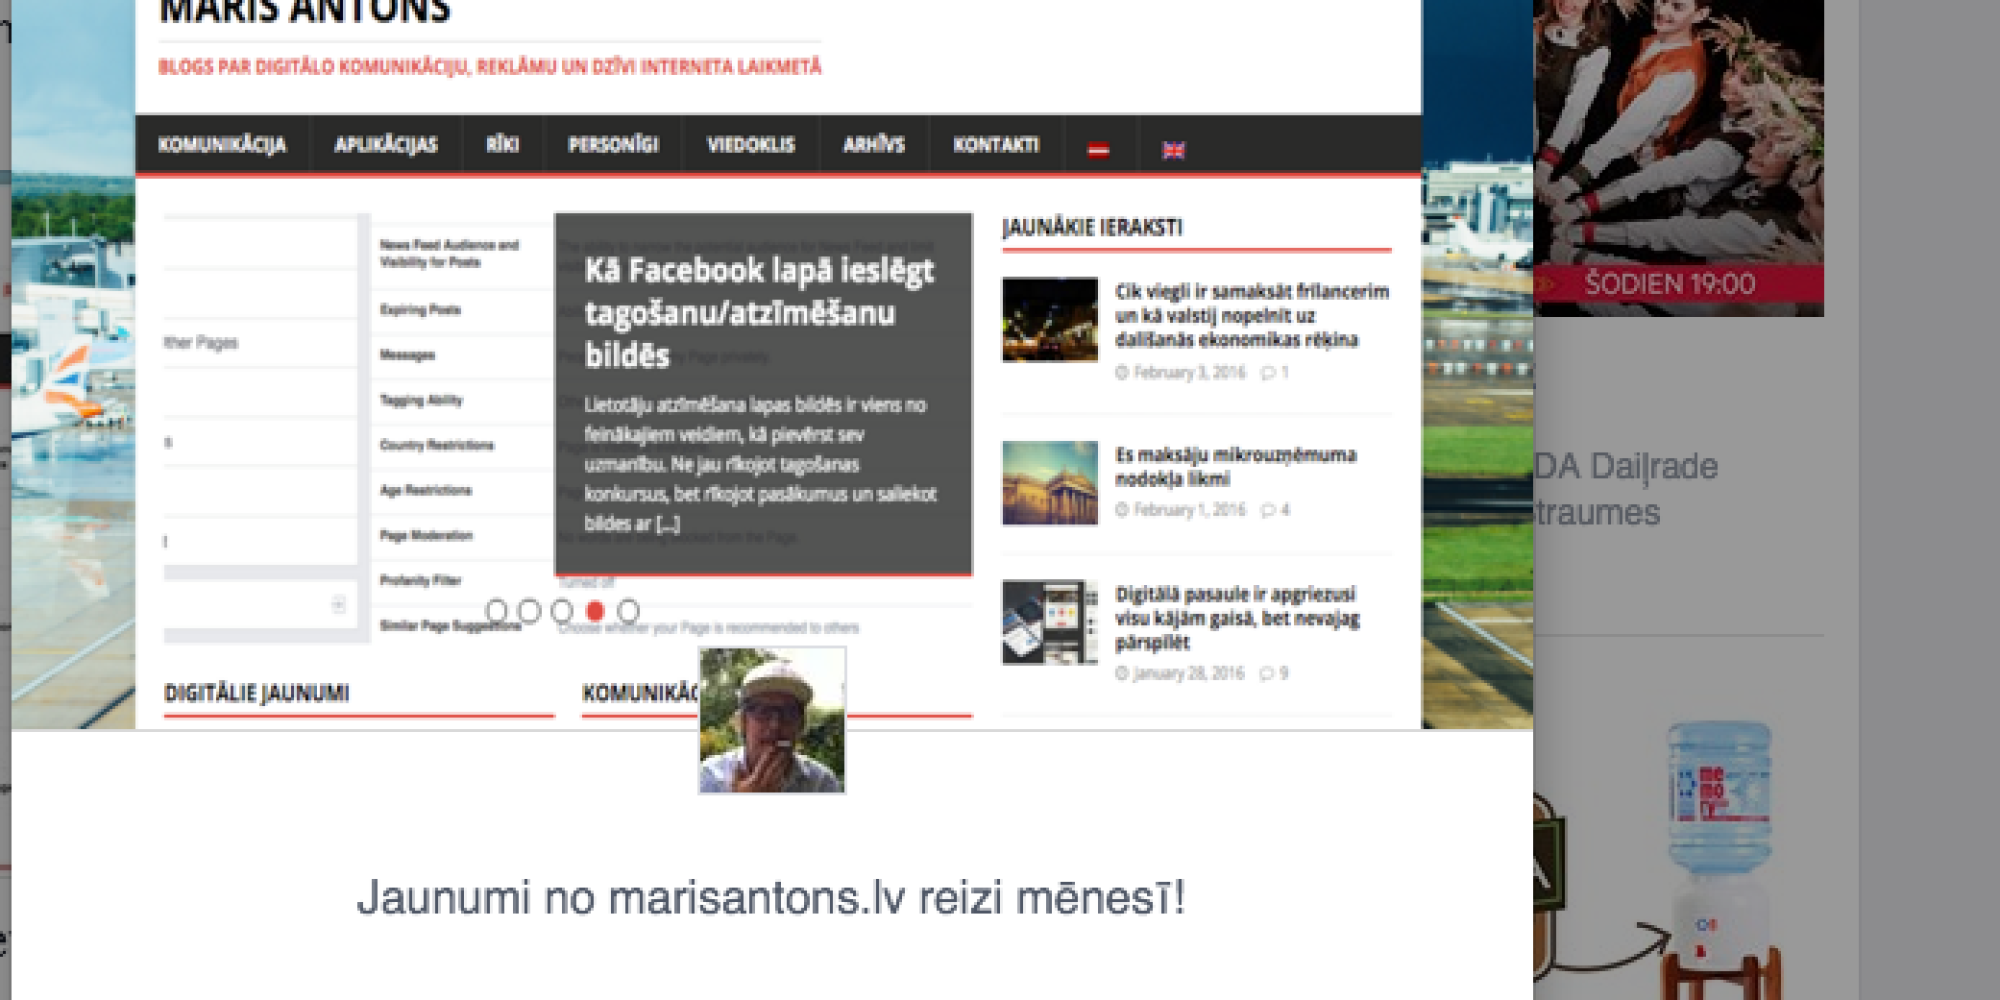The height and width of the screenshot is (1000, 2000).
Task: Click the comment icon next to January 28, 2016
Action: pos(1266,673)
